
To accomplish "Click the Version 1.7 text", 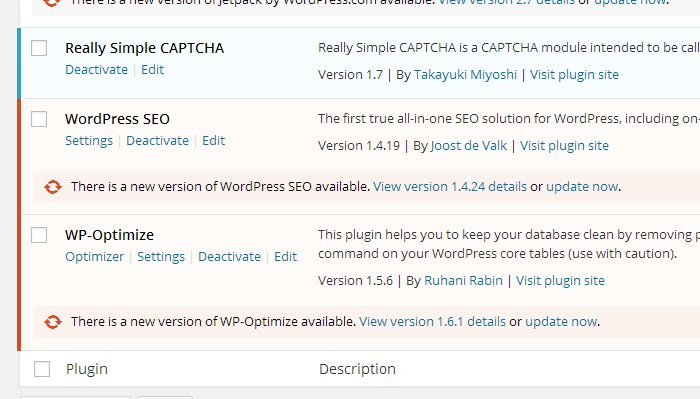I will click(x=350, y=75).
